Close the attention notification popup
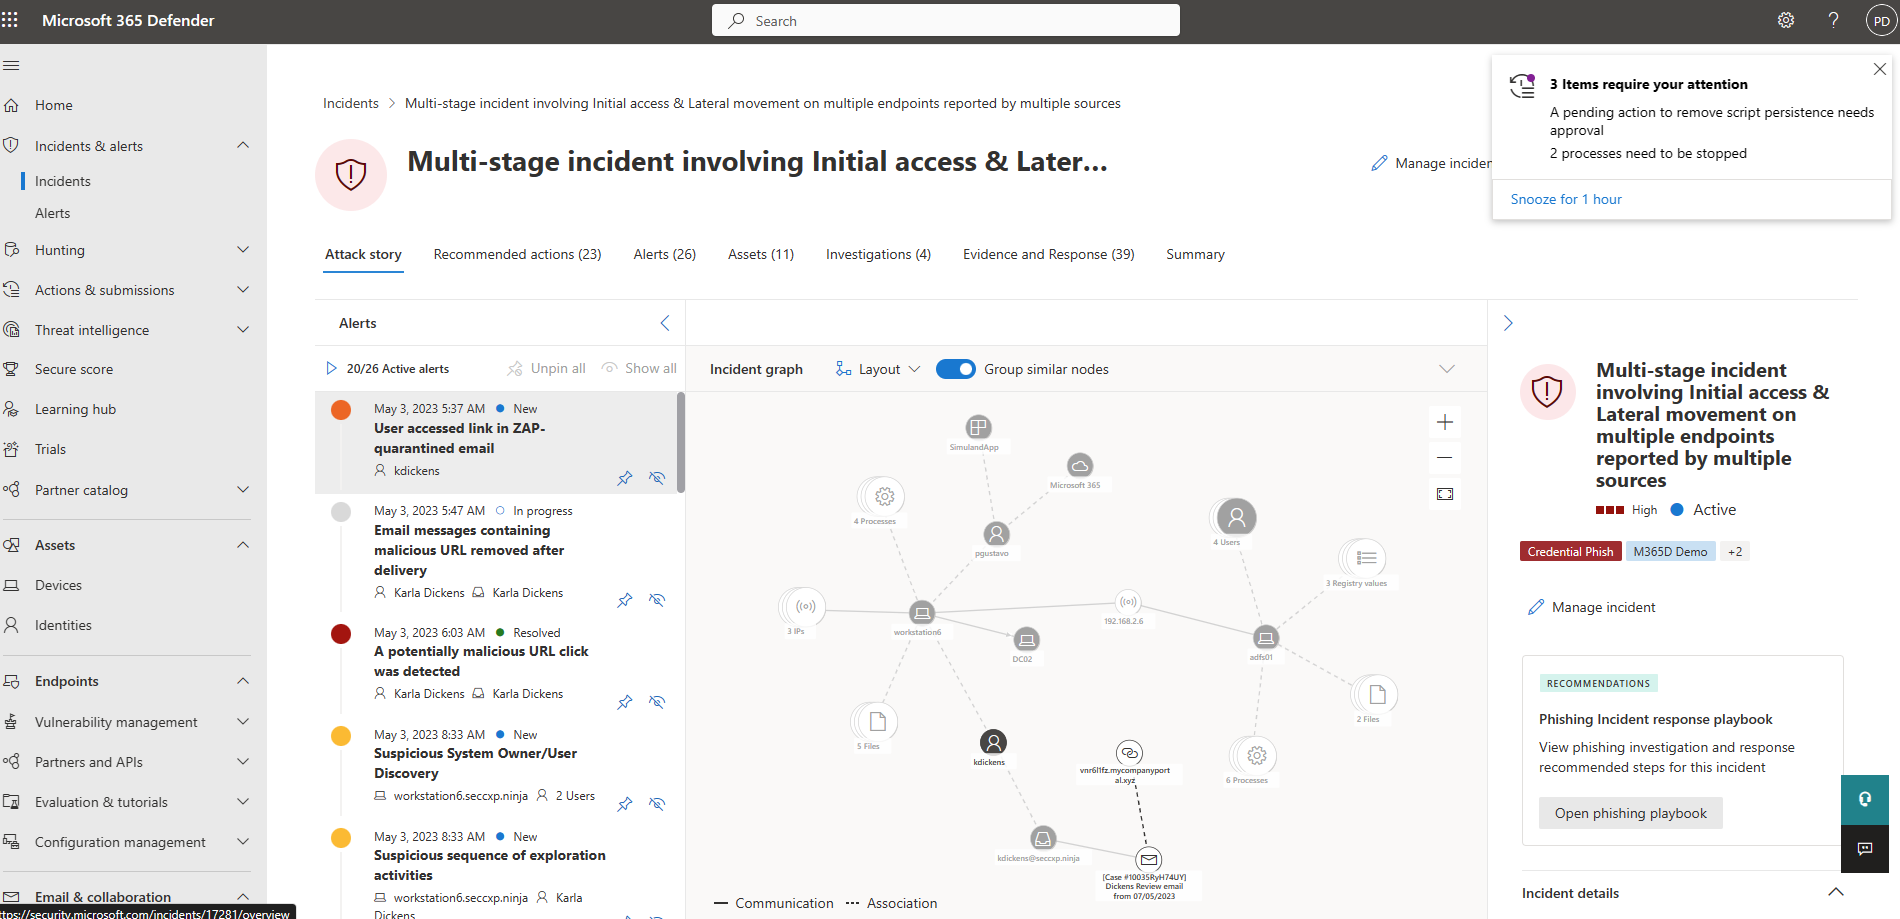The image size is (1900, 919). pos(1879,69)
